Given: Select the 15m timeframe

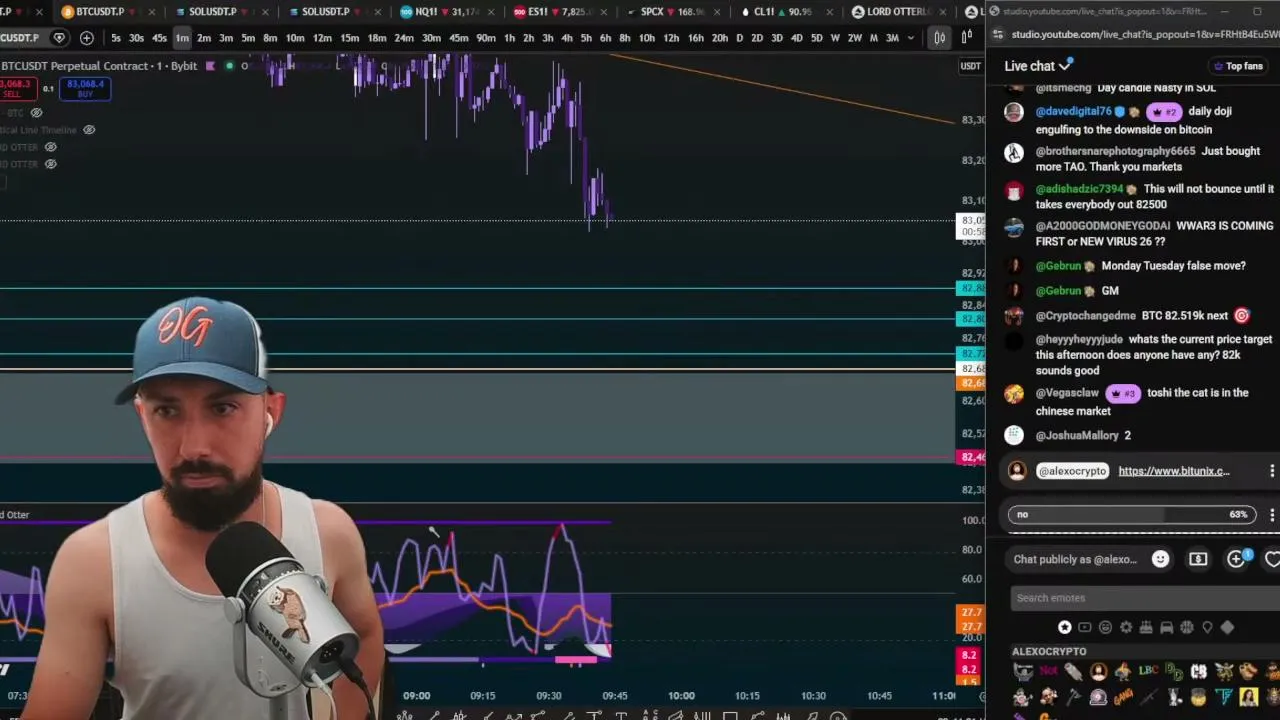Looking at the screenshot, I should (x=349, y=38).
